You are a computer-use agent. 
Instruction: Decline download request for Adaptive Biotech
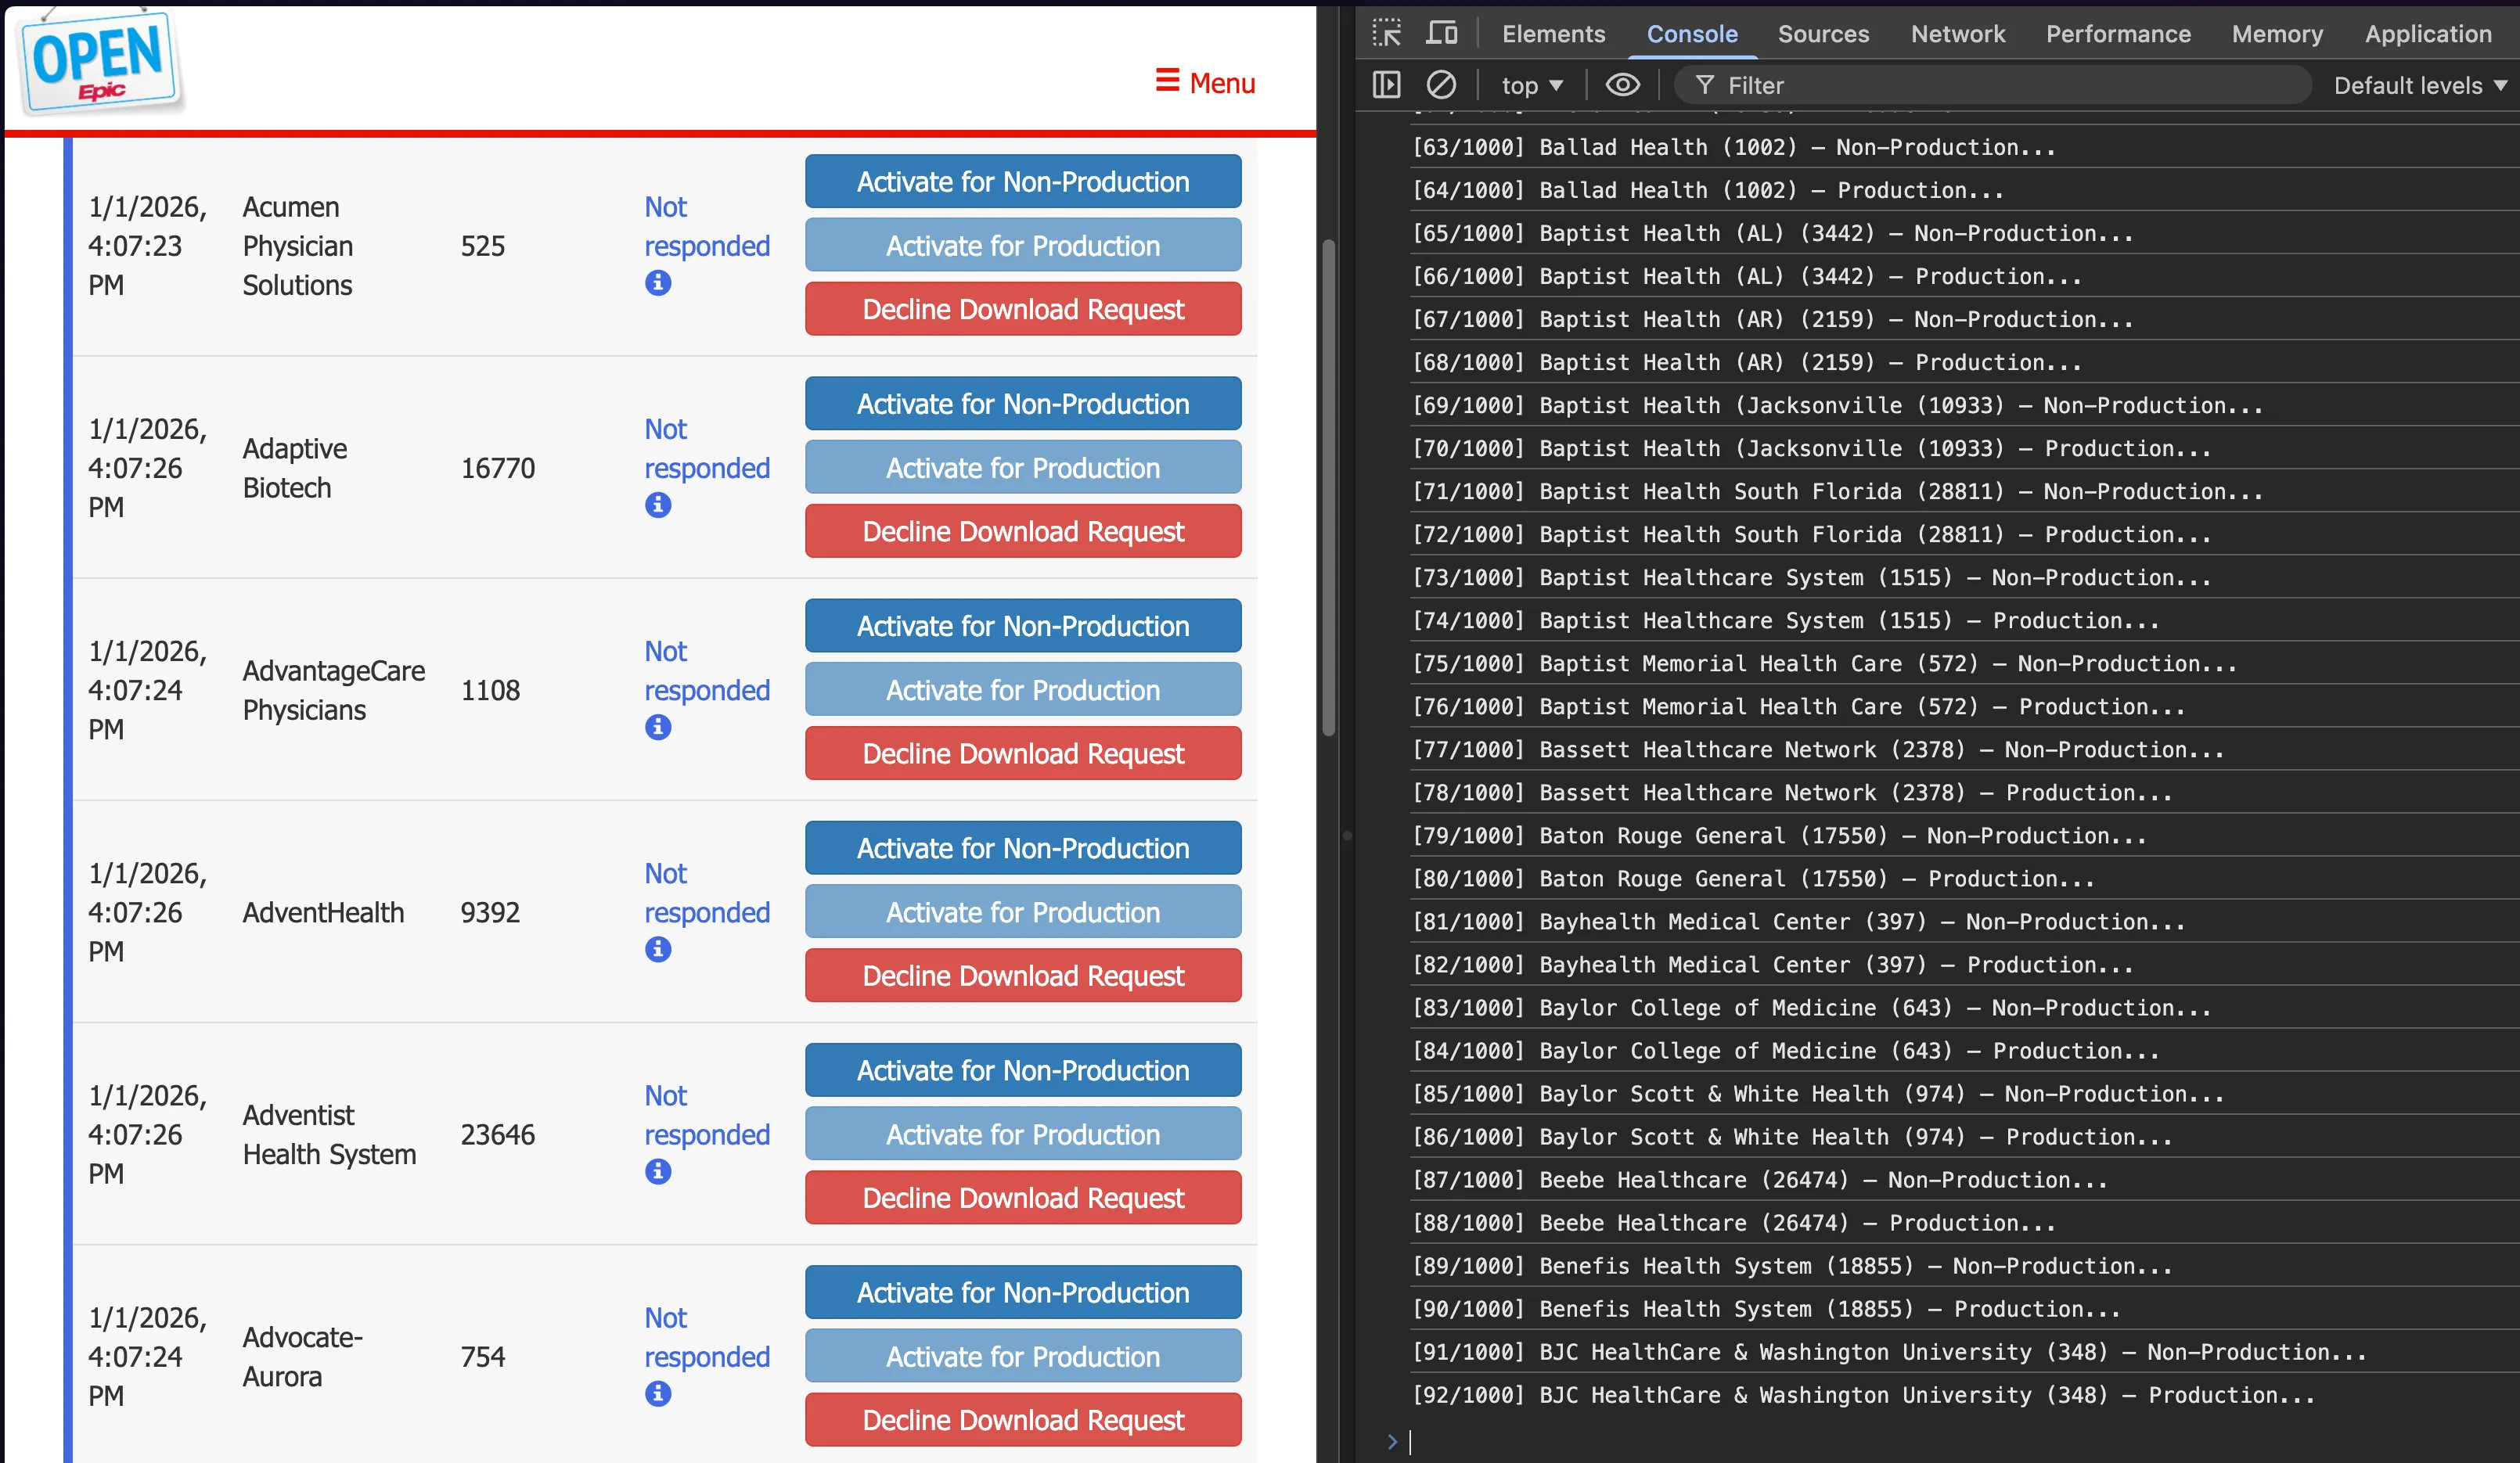click(x=1023, y=531)
